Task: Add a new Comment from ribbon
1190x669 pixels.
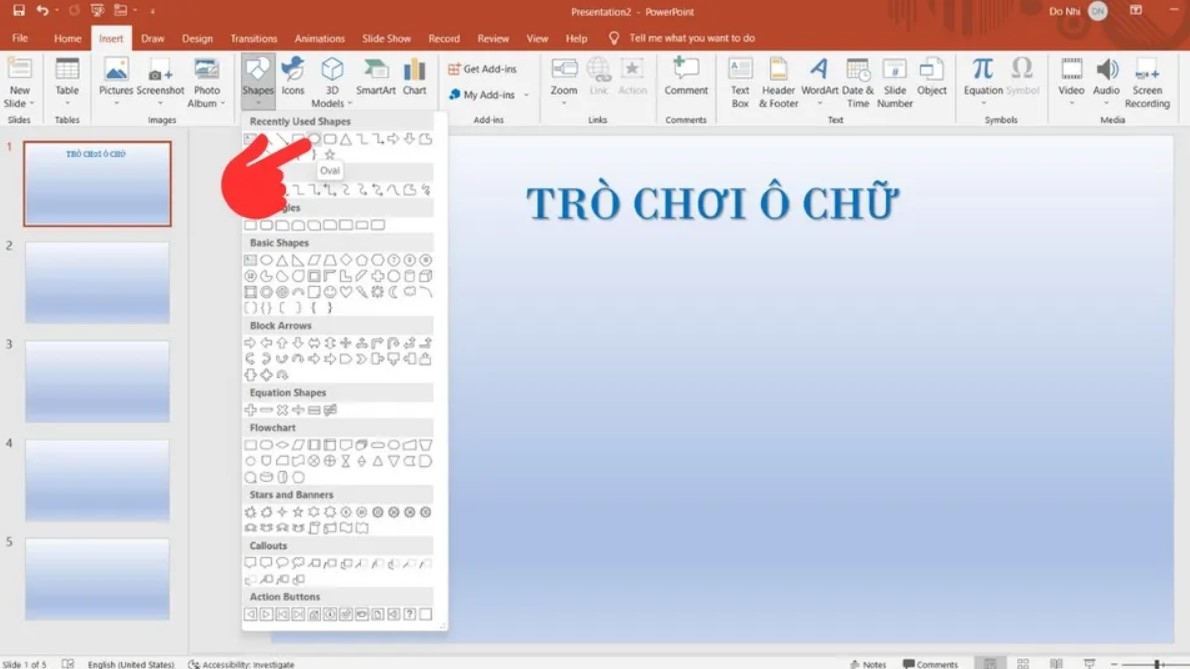Action: click(x=686, y=77)
